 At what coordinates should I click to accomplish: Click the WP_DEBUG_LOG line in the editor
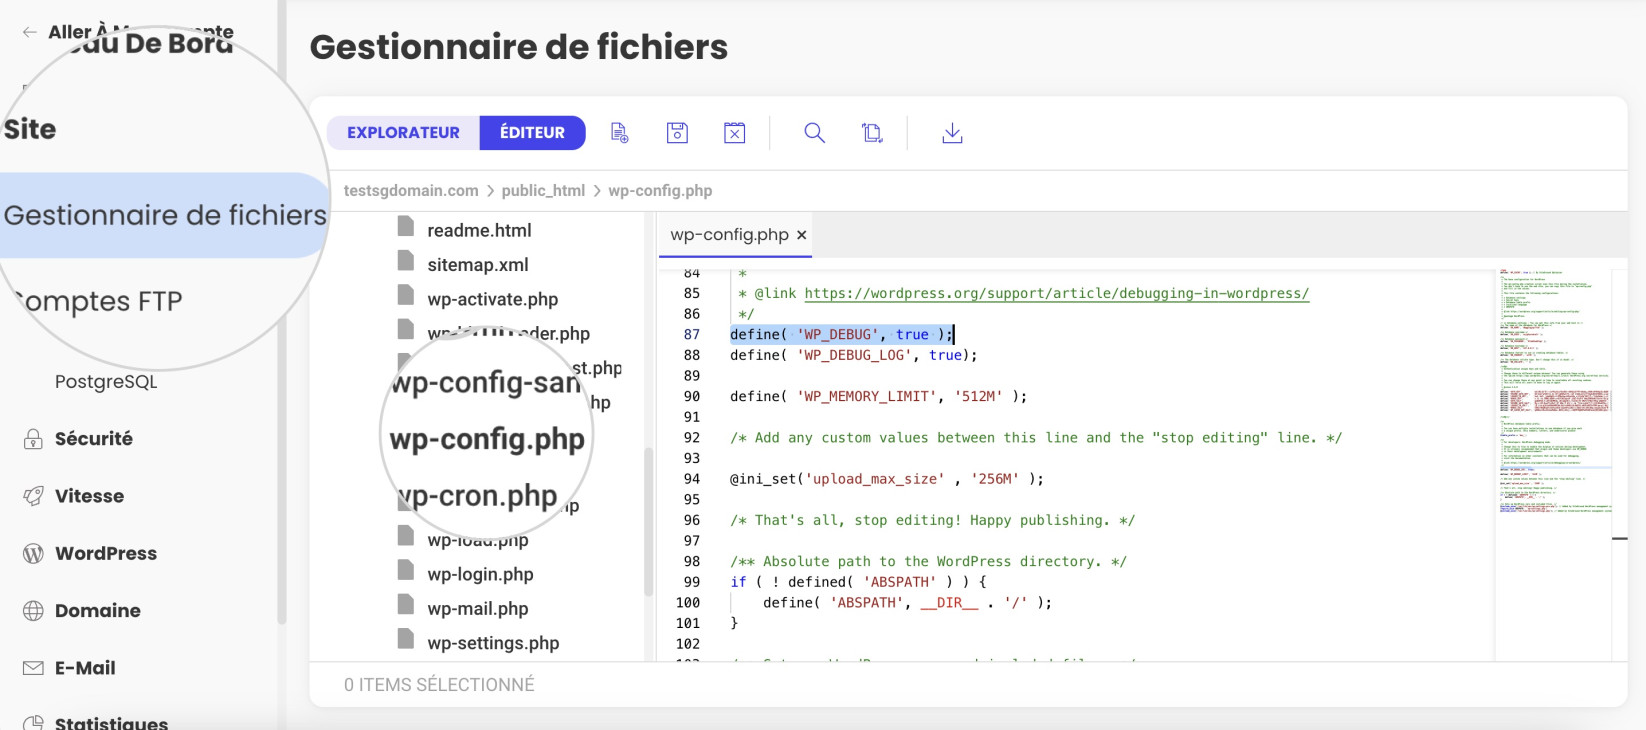(x=853, y=355)
